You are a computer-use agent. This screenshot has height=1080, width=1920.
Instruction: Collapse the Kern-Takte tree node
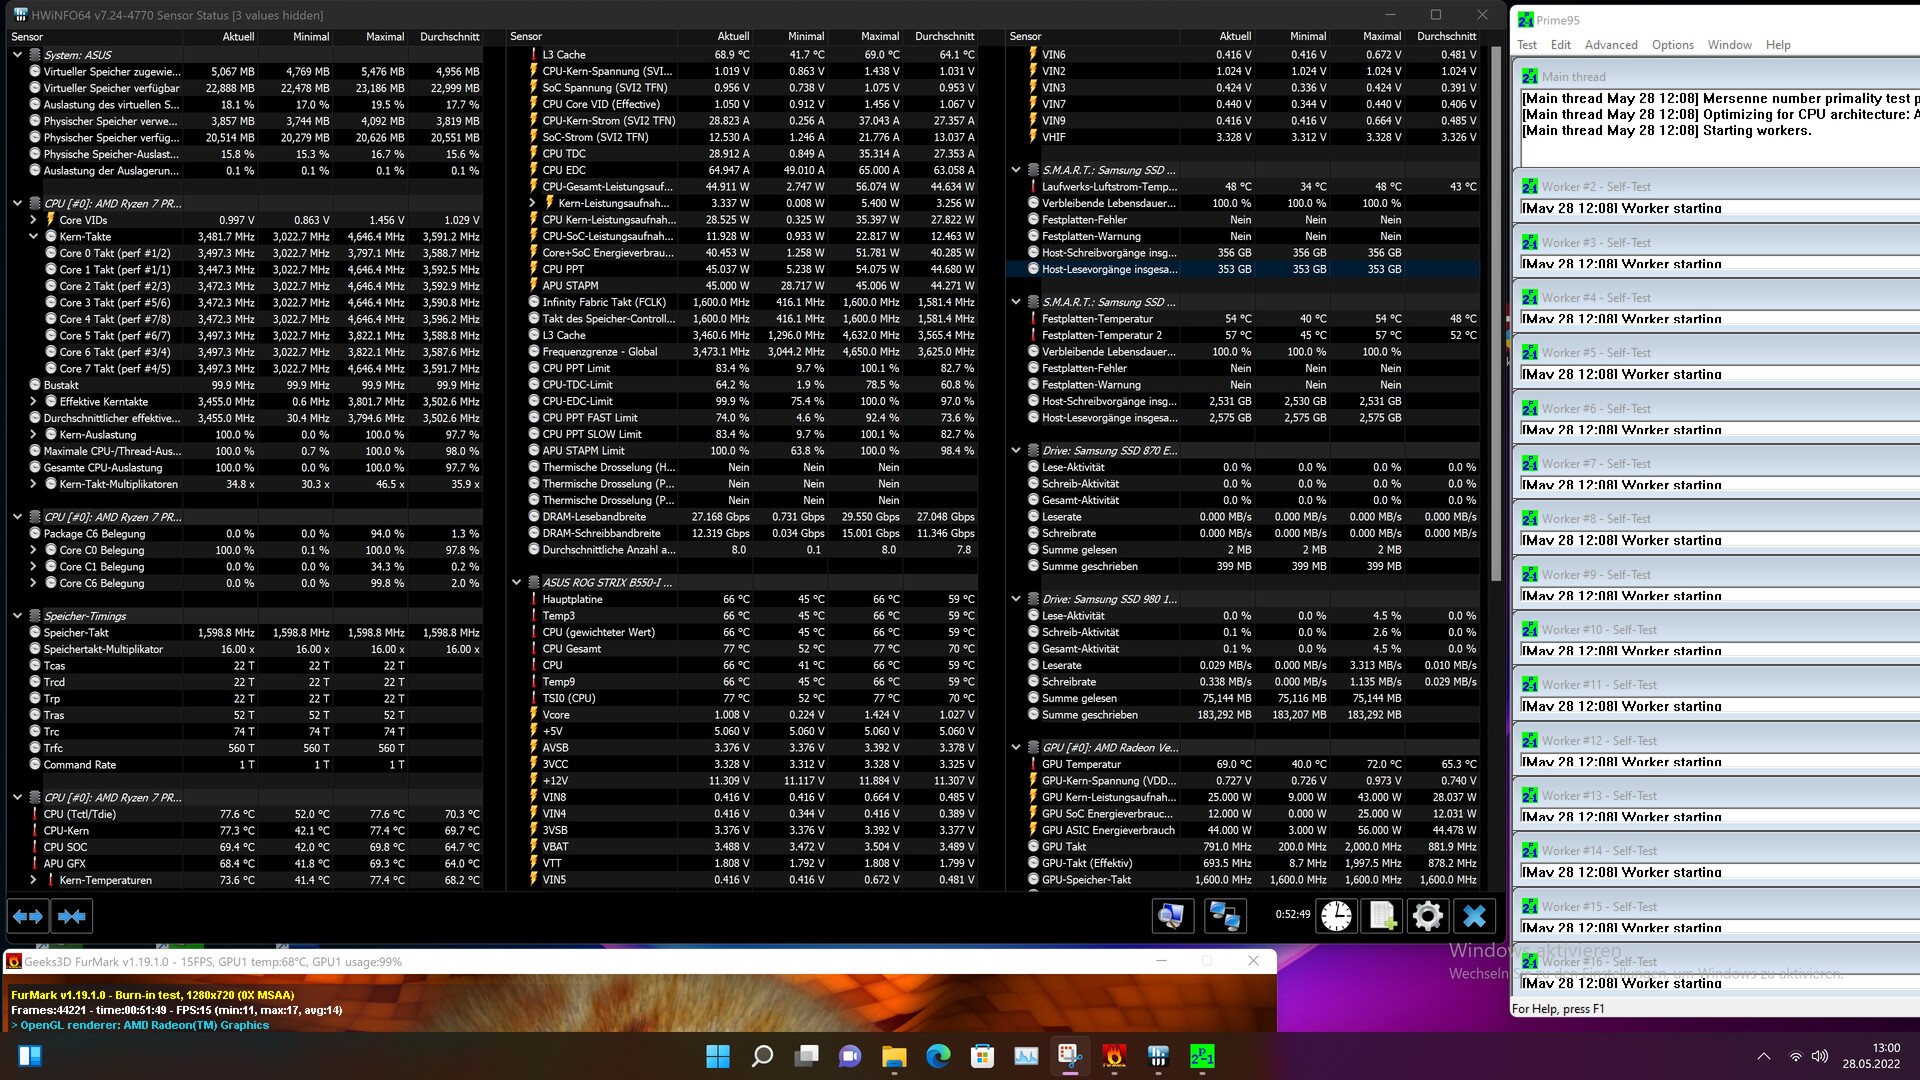pos(33,237)
